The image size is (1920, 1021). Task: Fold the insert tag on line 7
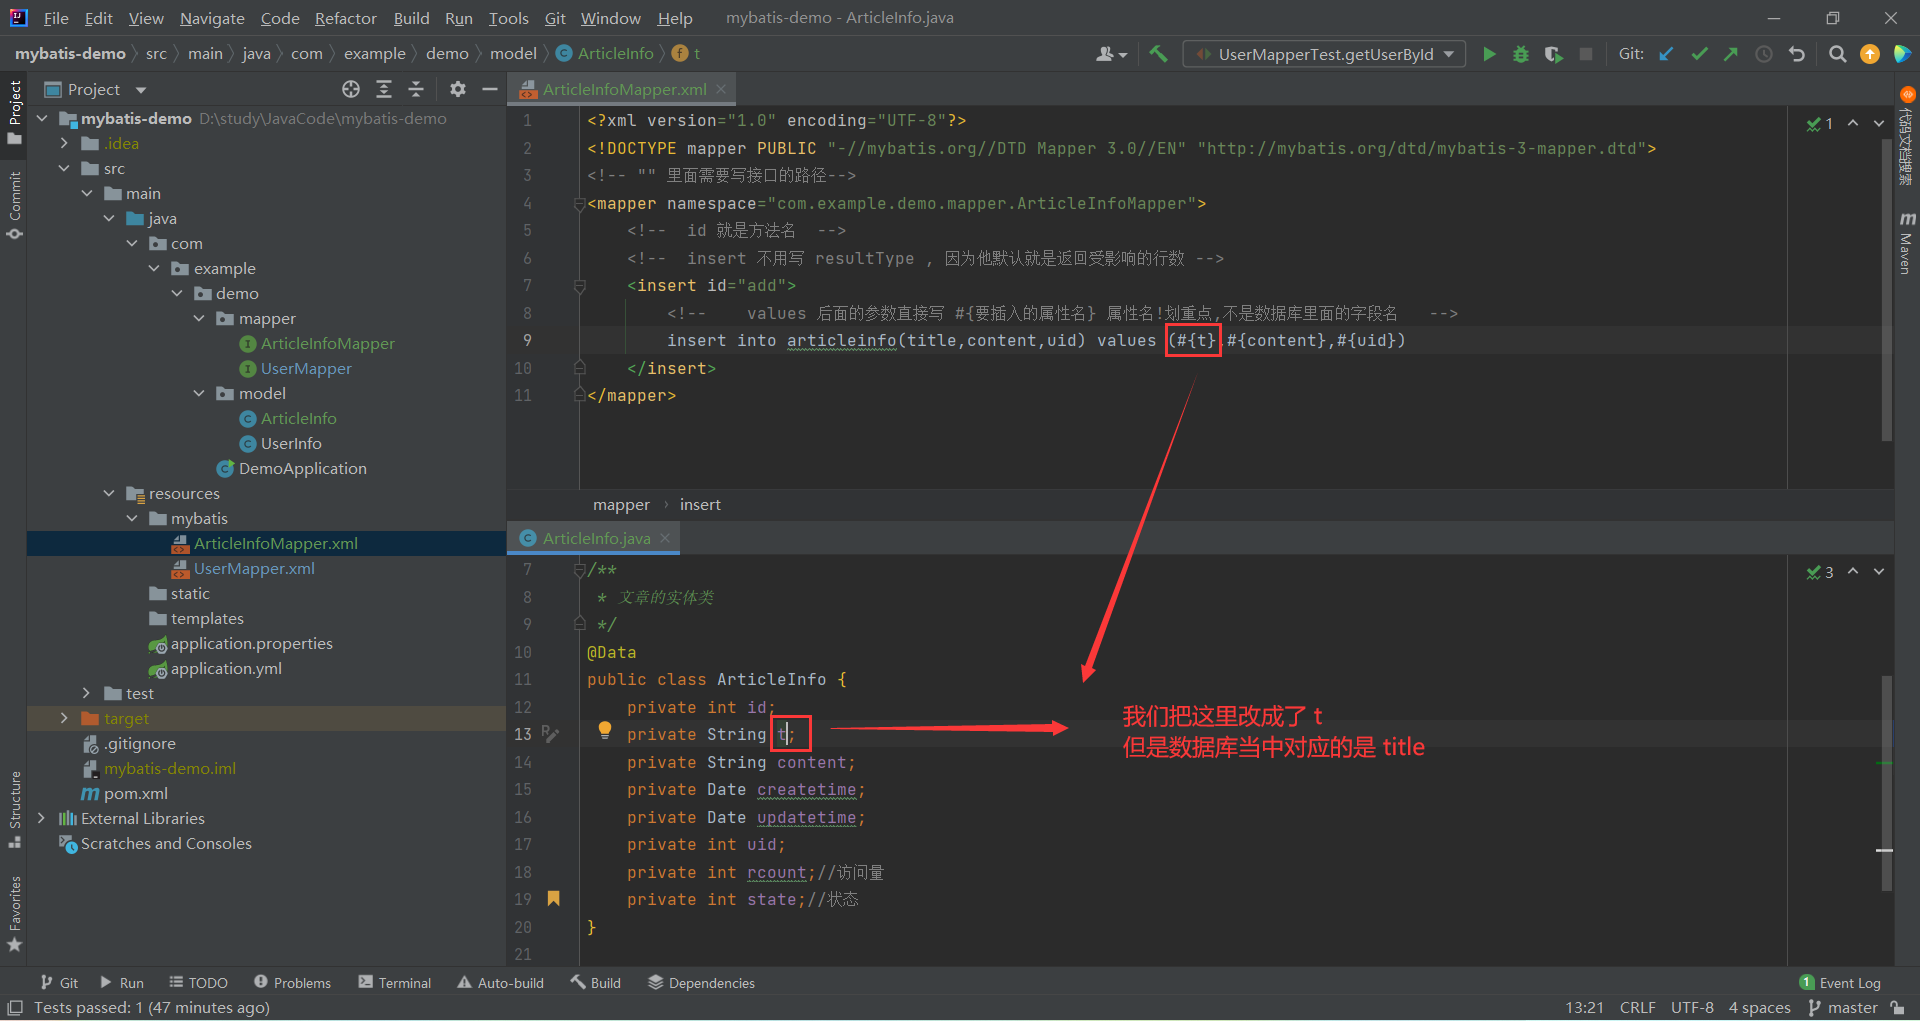(x=579, y=286)
